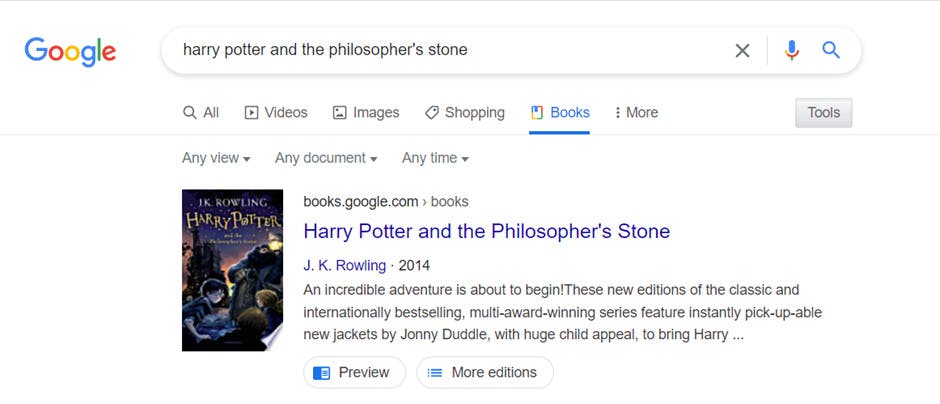Click the blue magnifier search icon

point(831,50)
